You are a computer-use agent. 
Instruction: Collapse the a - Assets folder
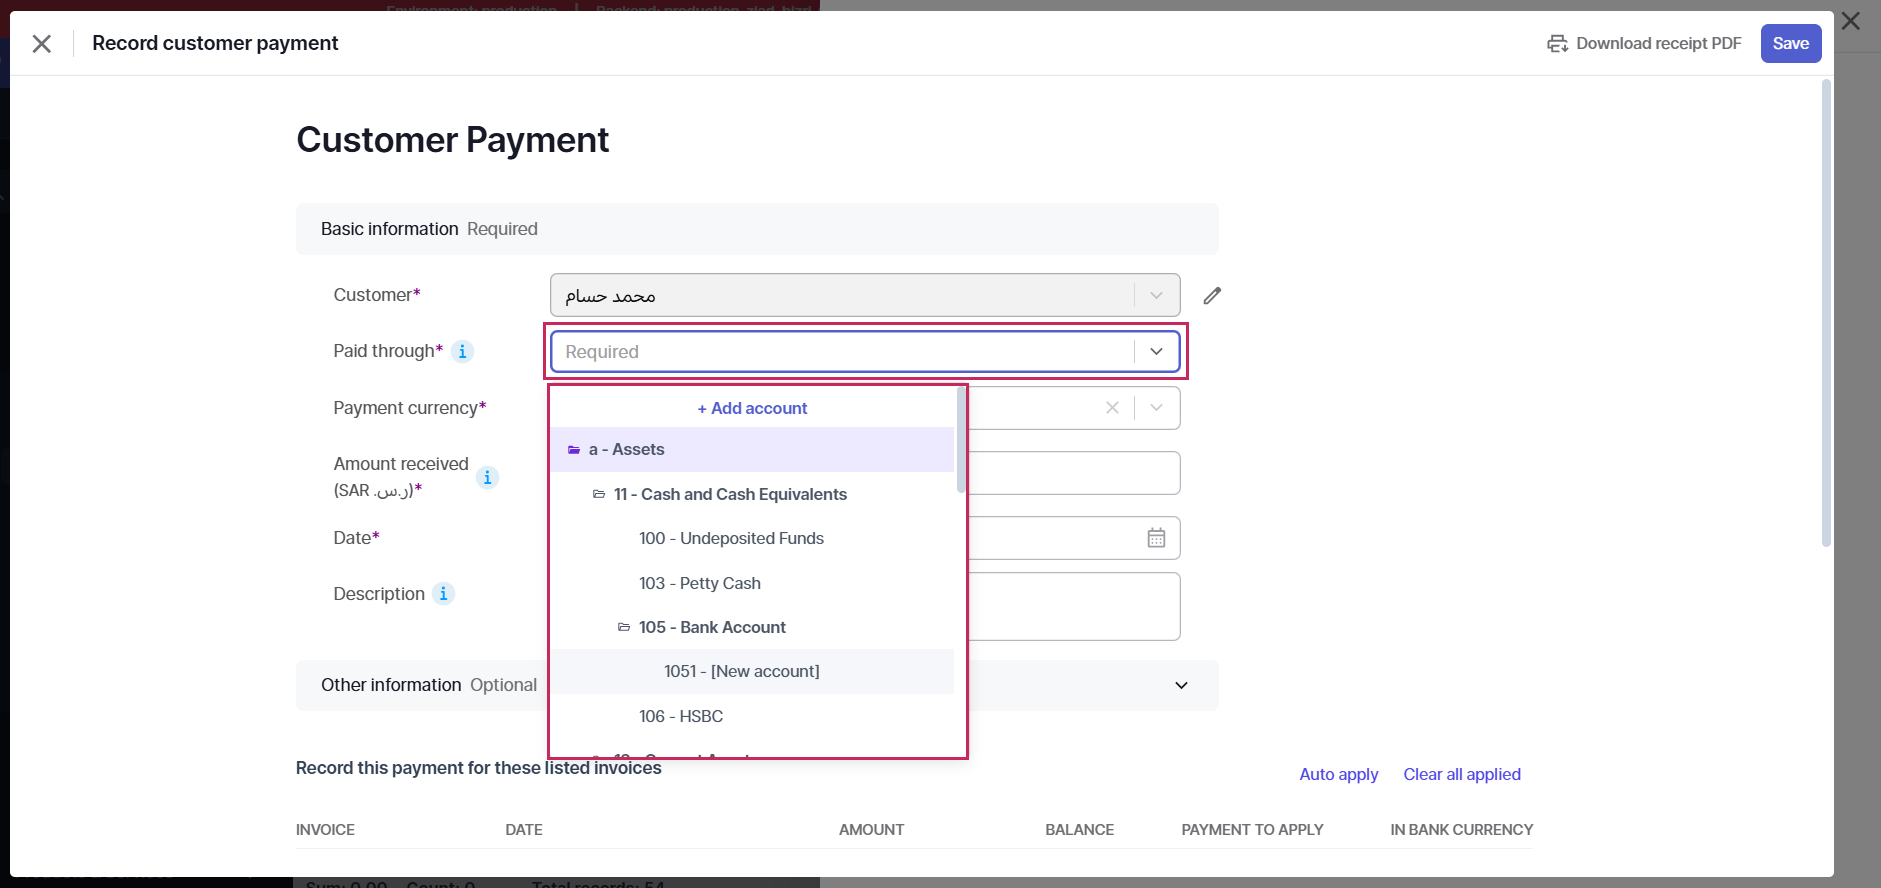point(574,450)
